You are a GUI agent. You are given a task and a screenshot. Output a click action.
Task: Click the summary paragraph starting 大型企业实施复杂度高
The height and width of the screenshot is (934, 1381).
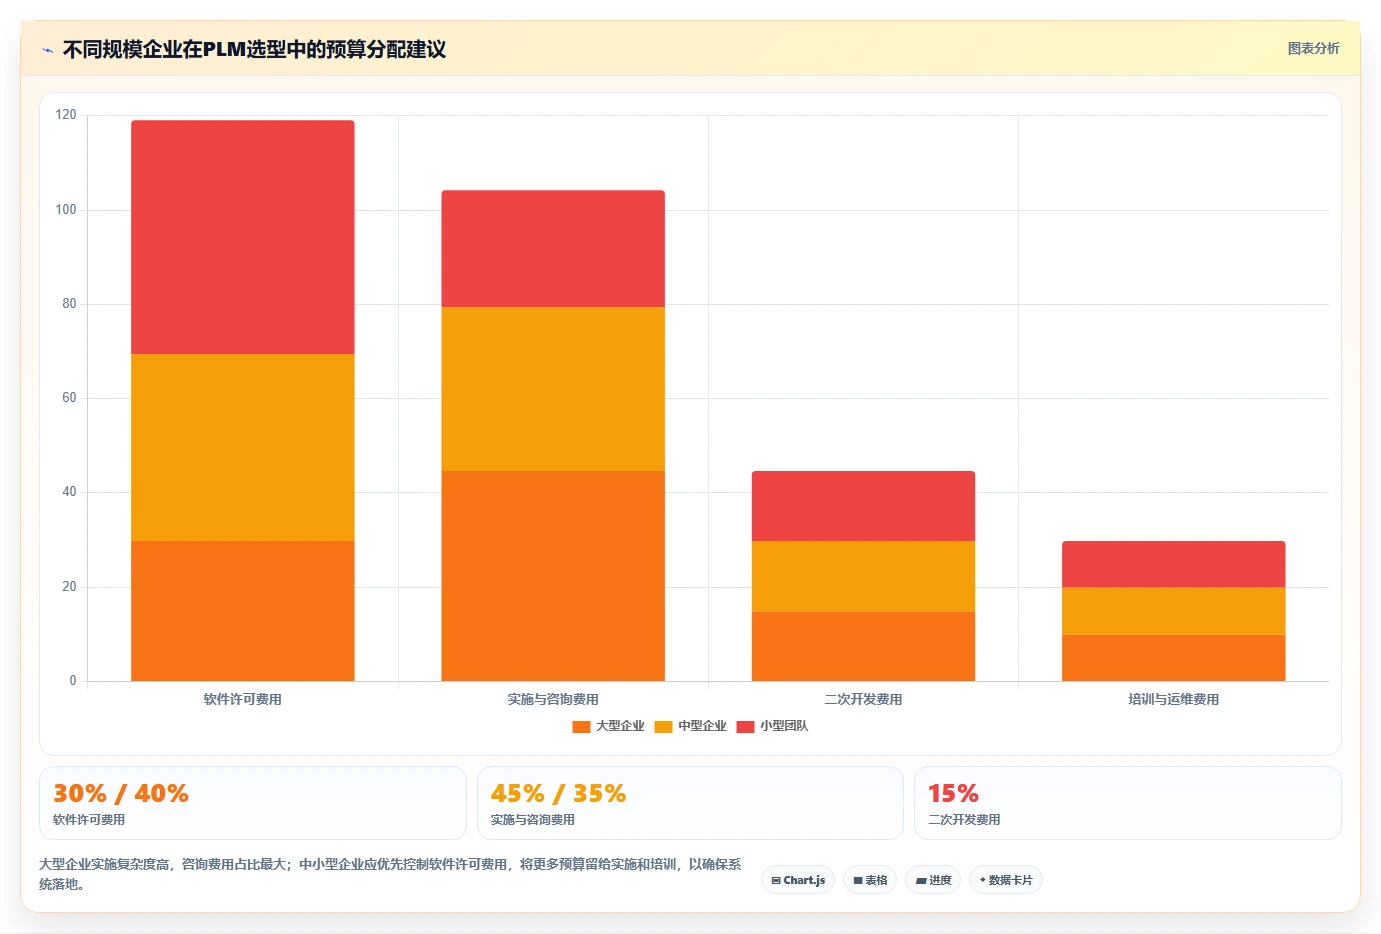click(390, 874)
